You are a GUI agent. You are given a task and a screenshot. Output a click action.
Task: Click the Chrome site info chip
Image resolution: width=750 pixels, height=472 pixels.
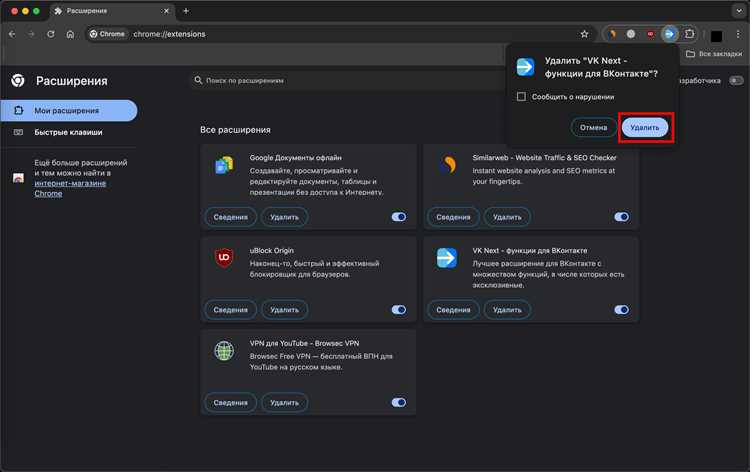click(108, 34)
